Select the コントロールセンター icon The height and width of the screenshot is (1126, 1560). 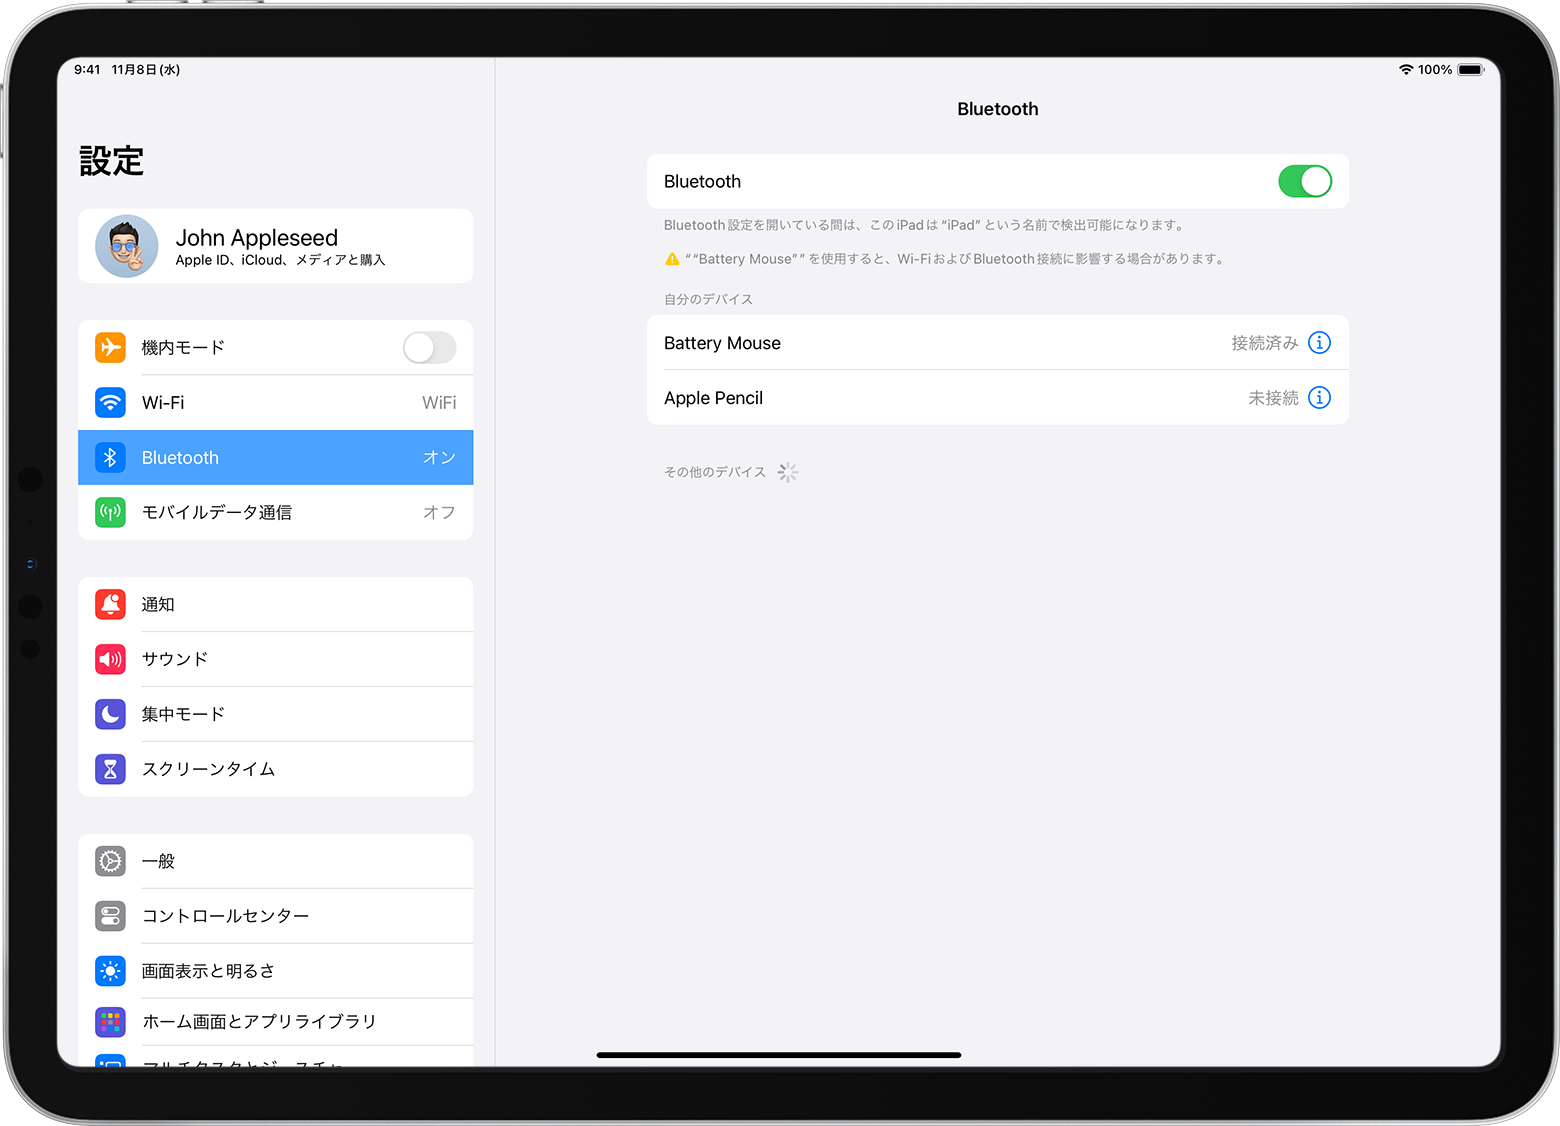110,916
